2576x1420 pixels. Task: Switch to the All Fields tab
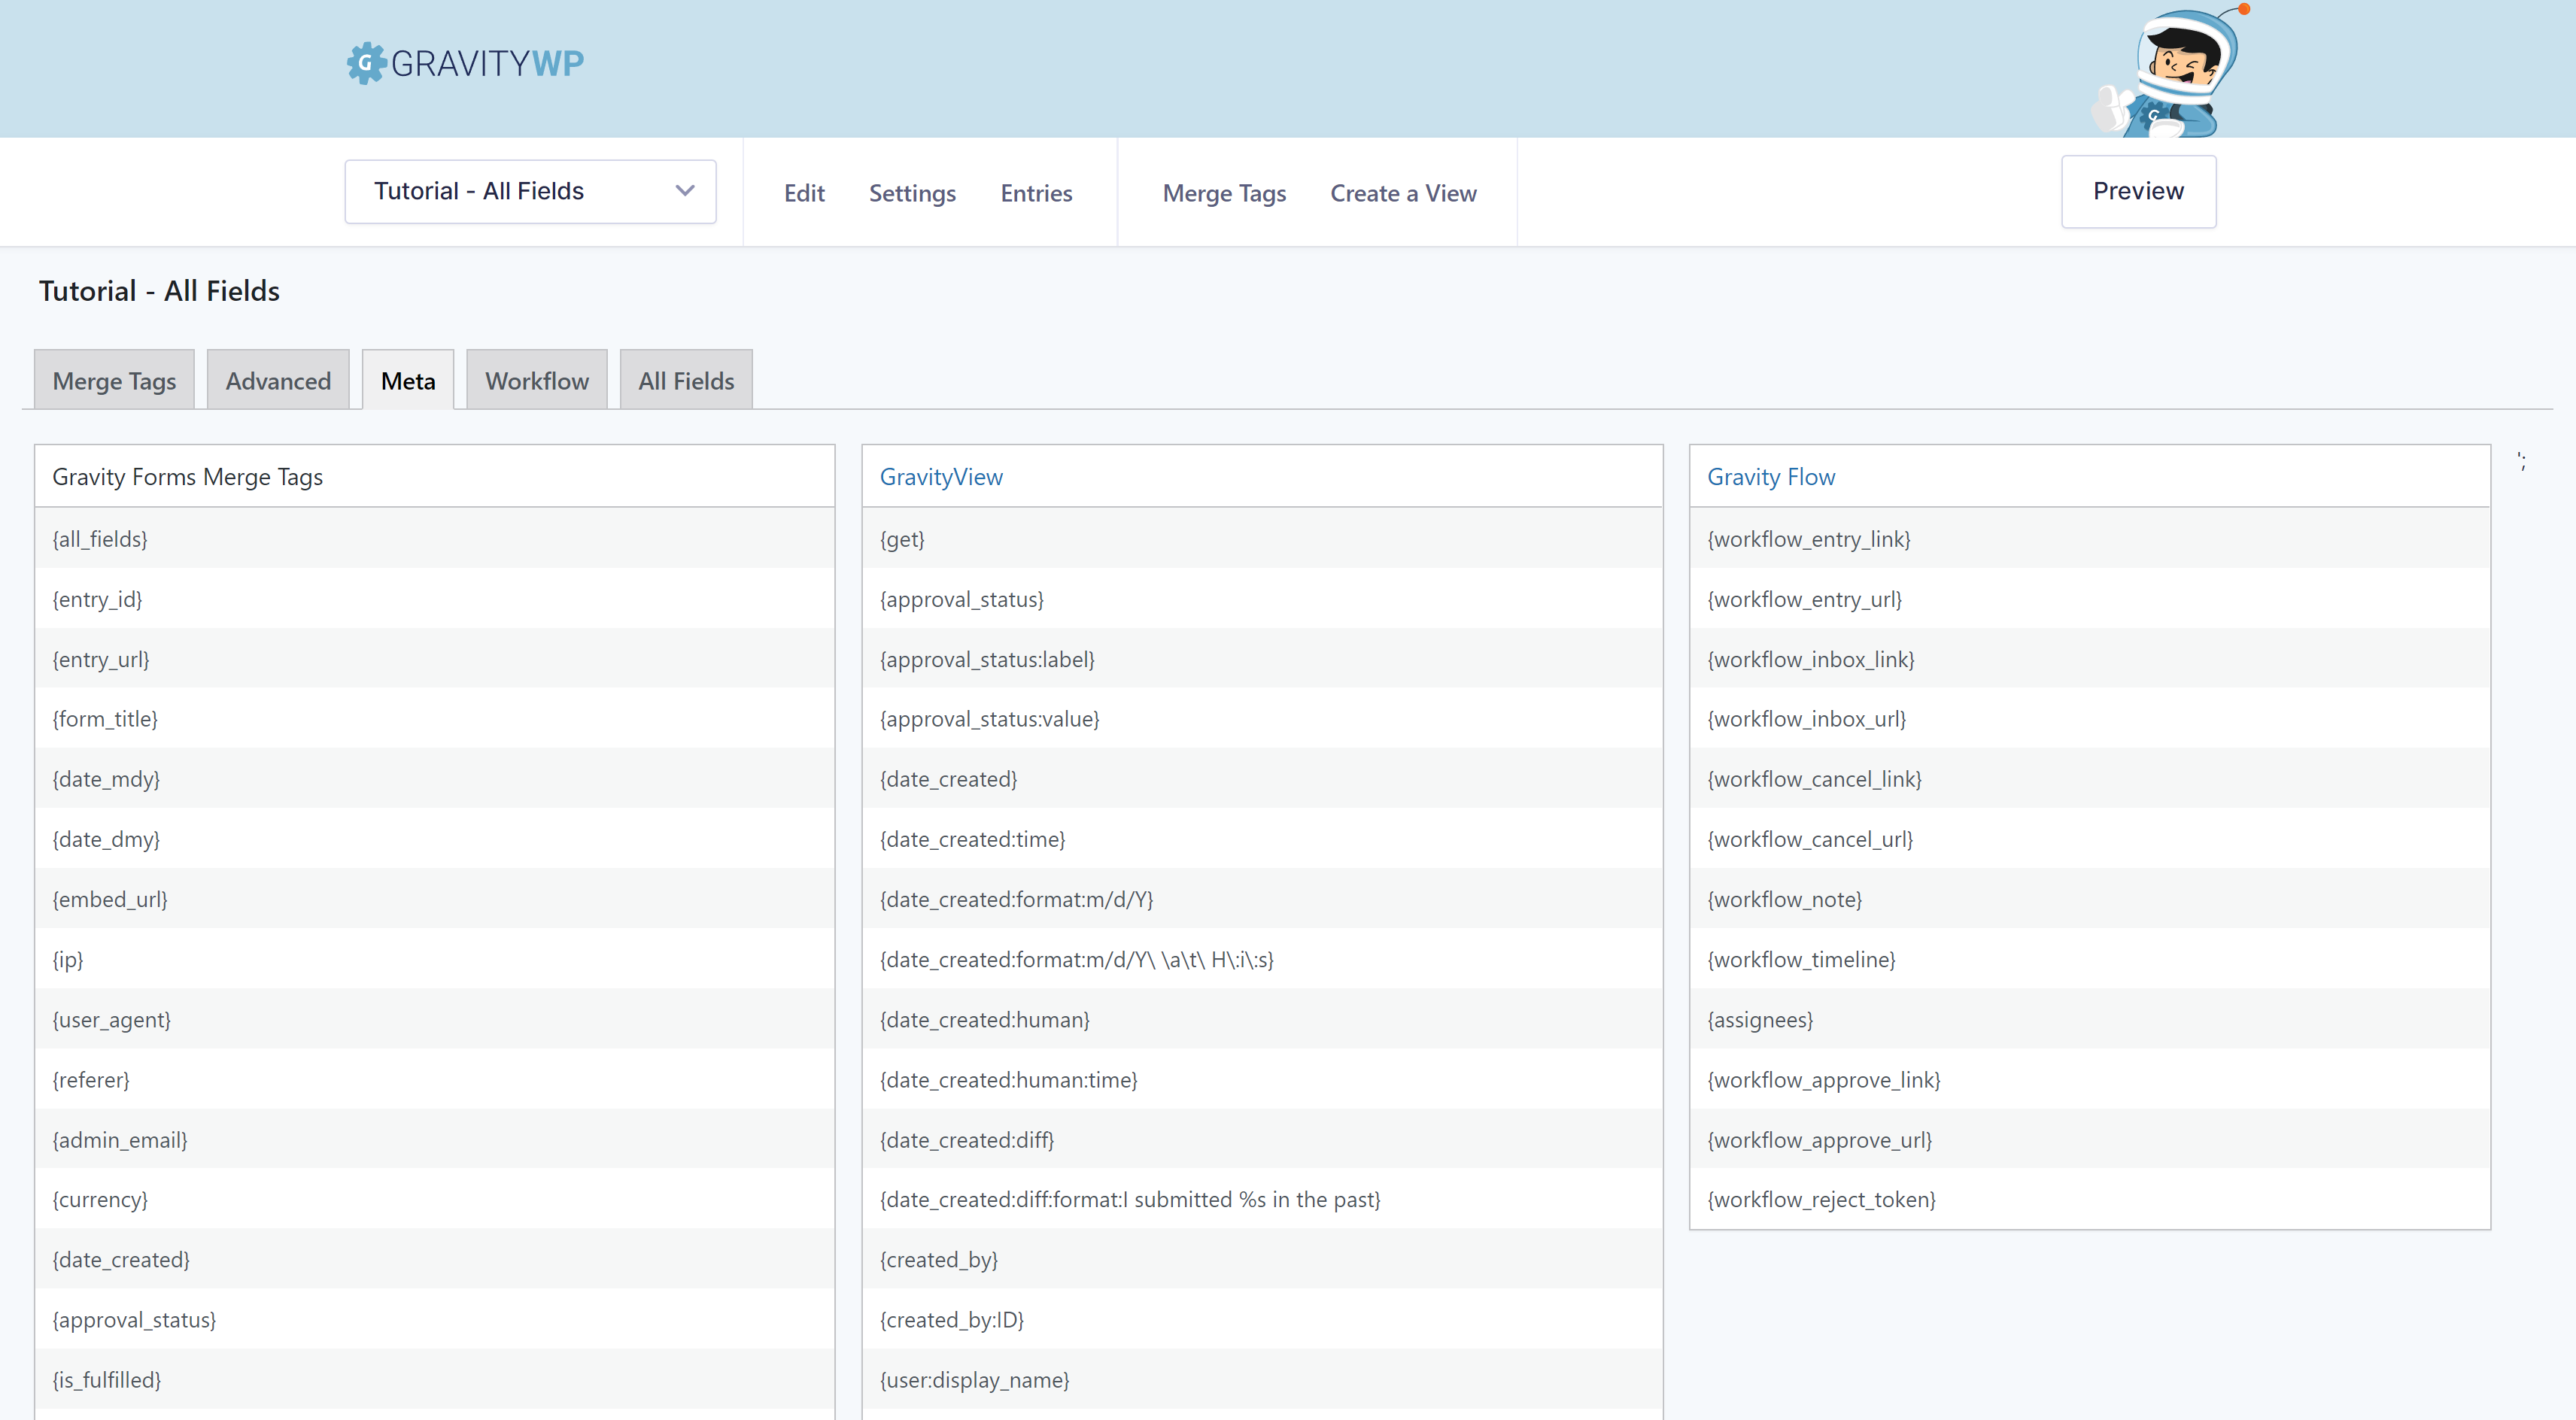click(686, 380)
